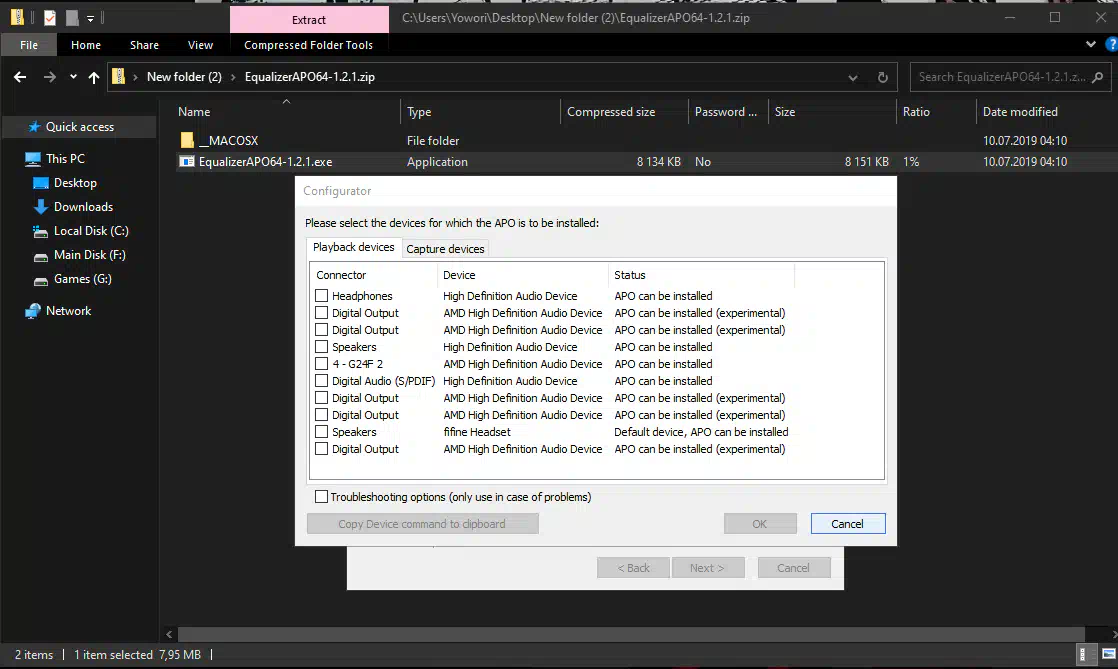Viewport: 1118px width, 669px height.
Task: Check Digital Audio (S/PDIF) checkbox
Action: tap(322, 381)
